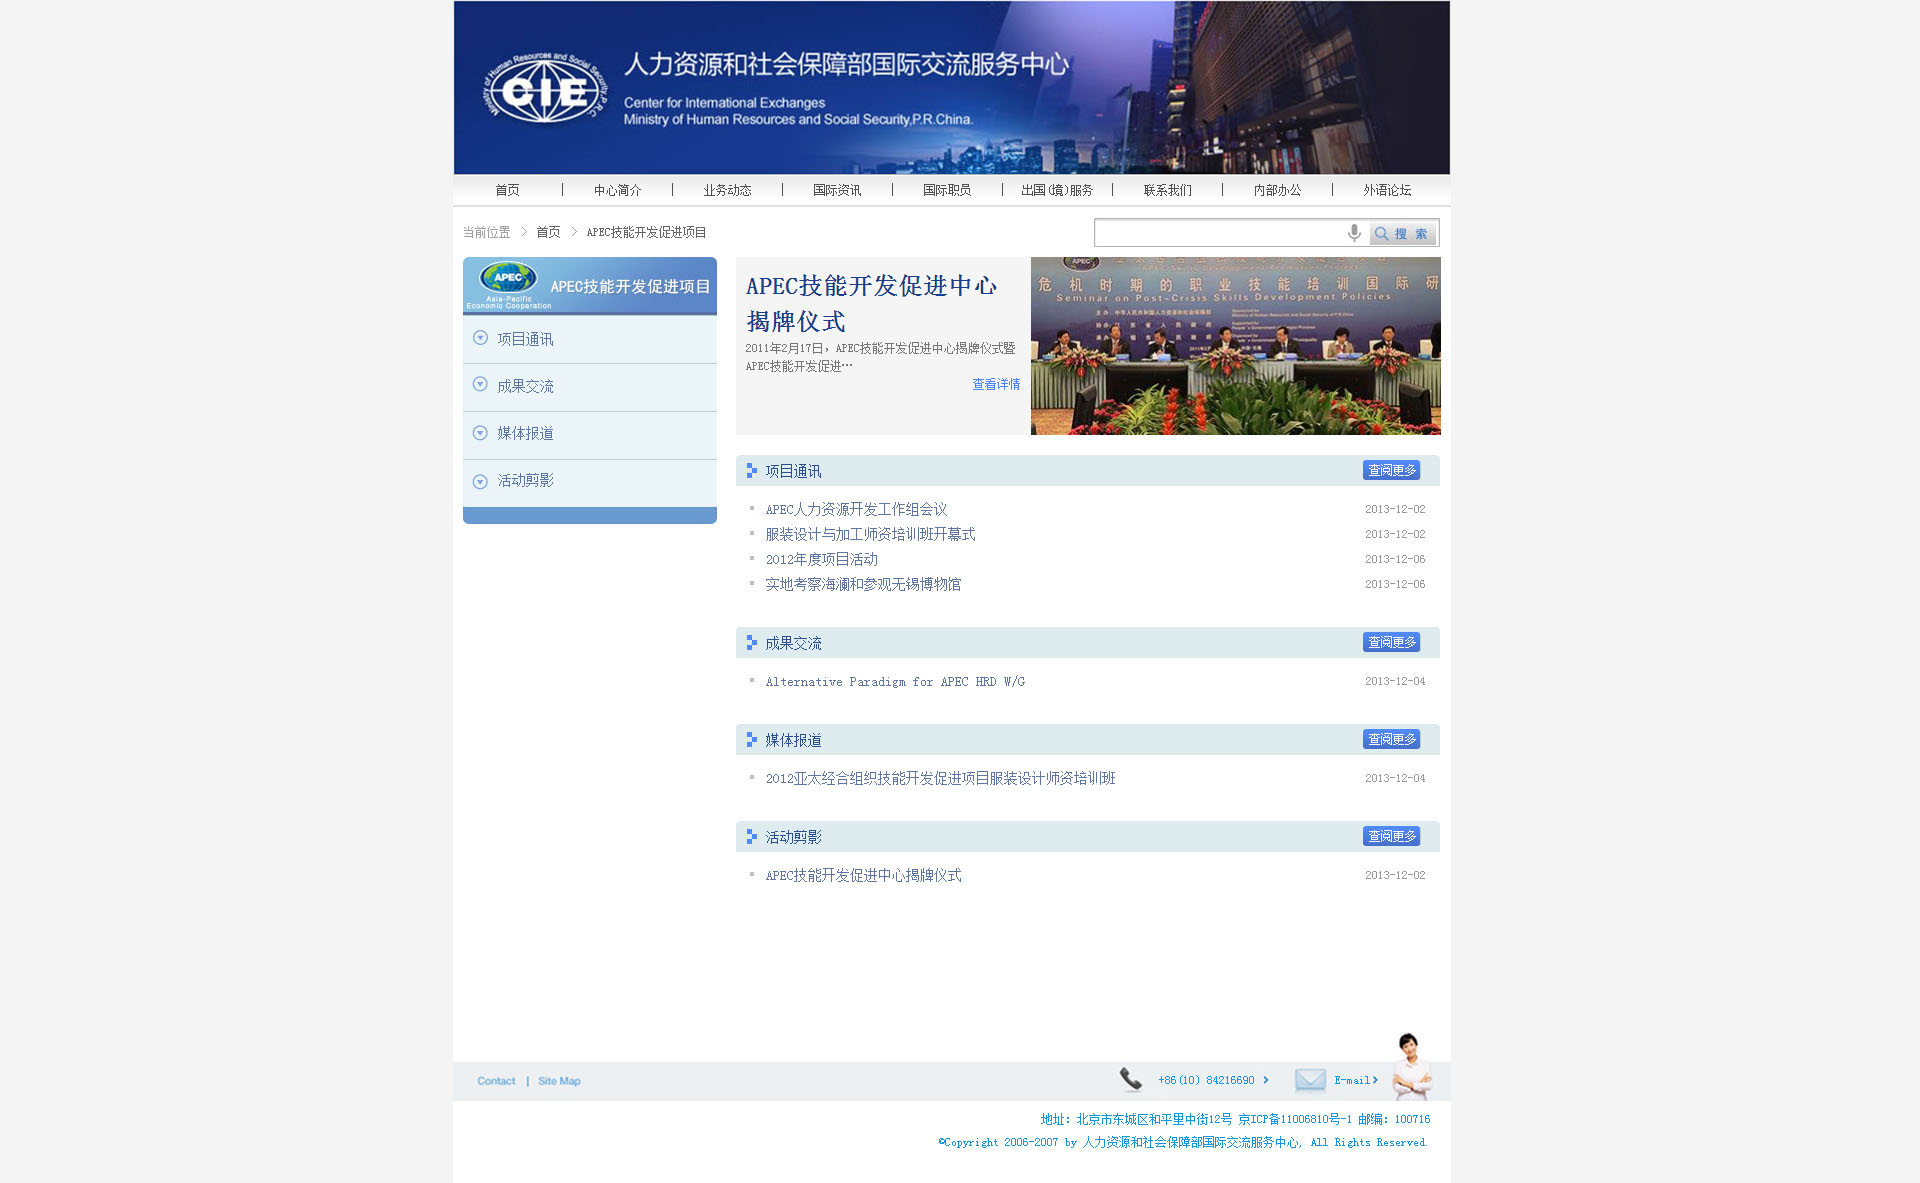Click the Site Map footer link
This screenshot has height=1183, width=1920.
(x=559, y=1081)
